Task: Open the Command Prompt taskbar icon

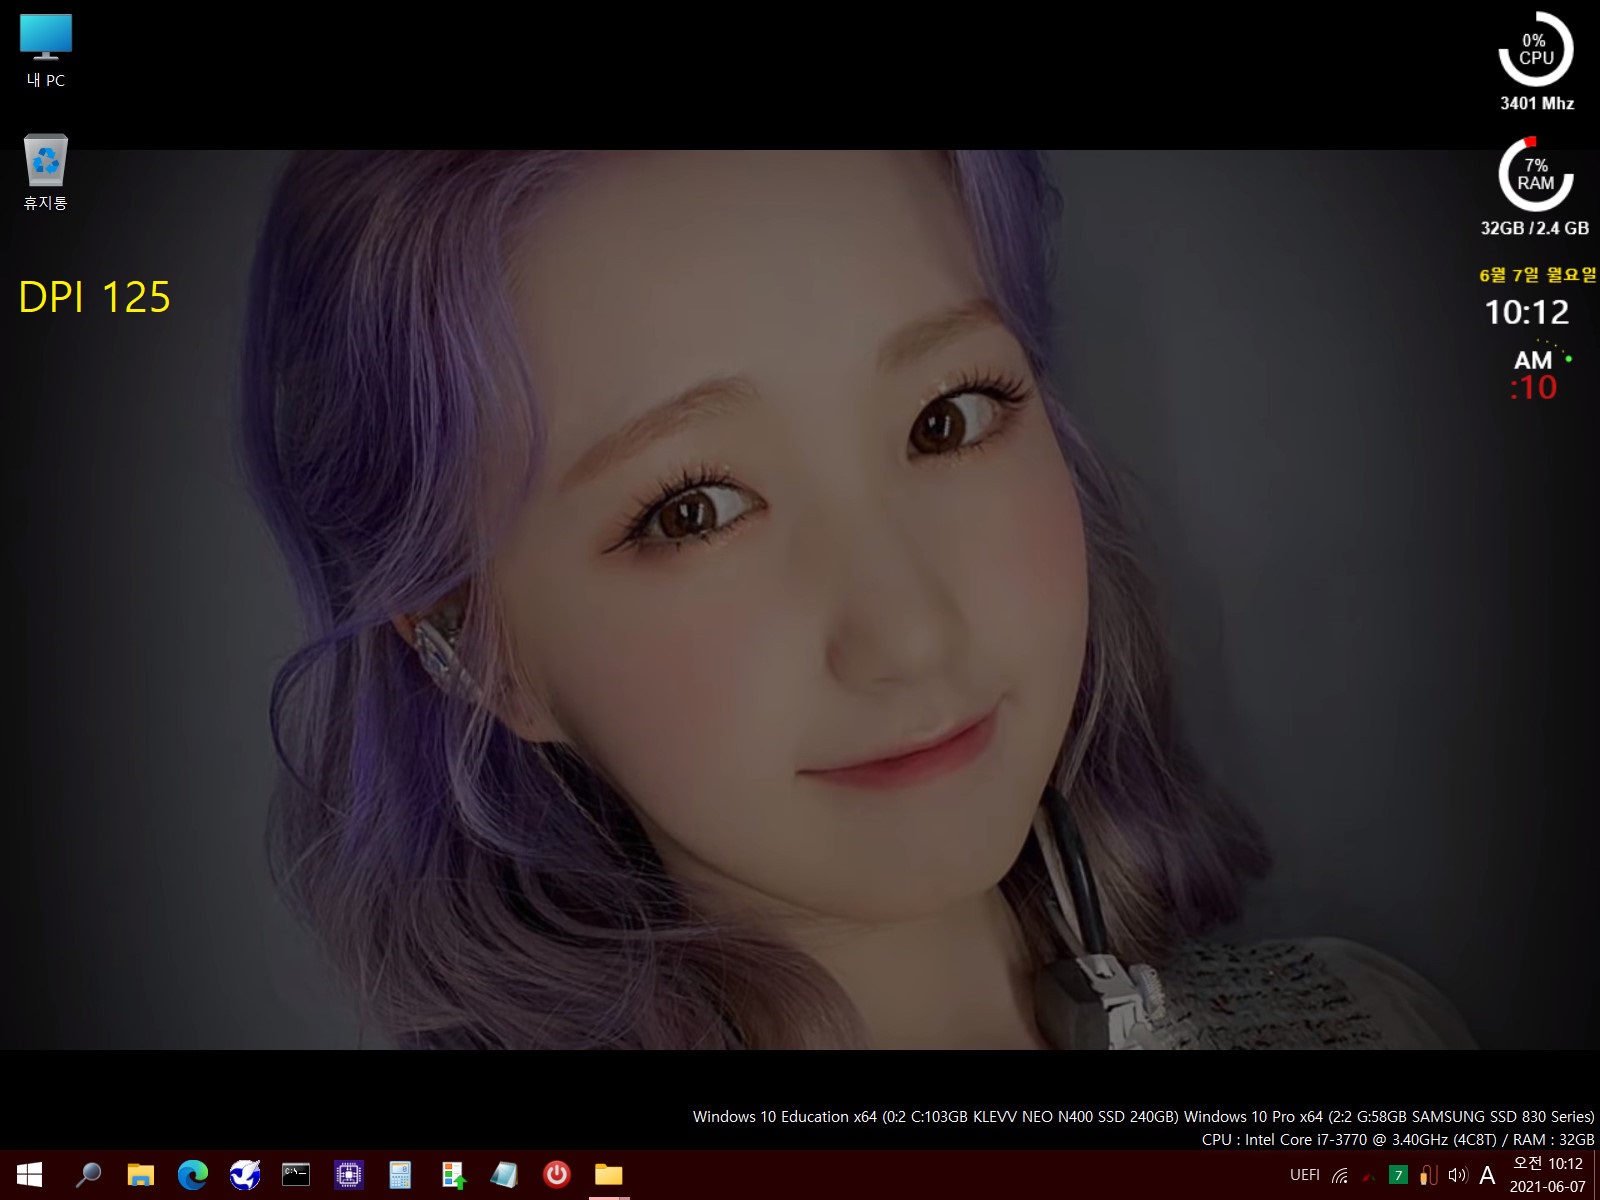Action: (x=296, y=1175)
